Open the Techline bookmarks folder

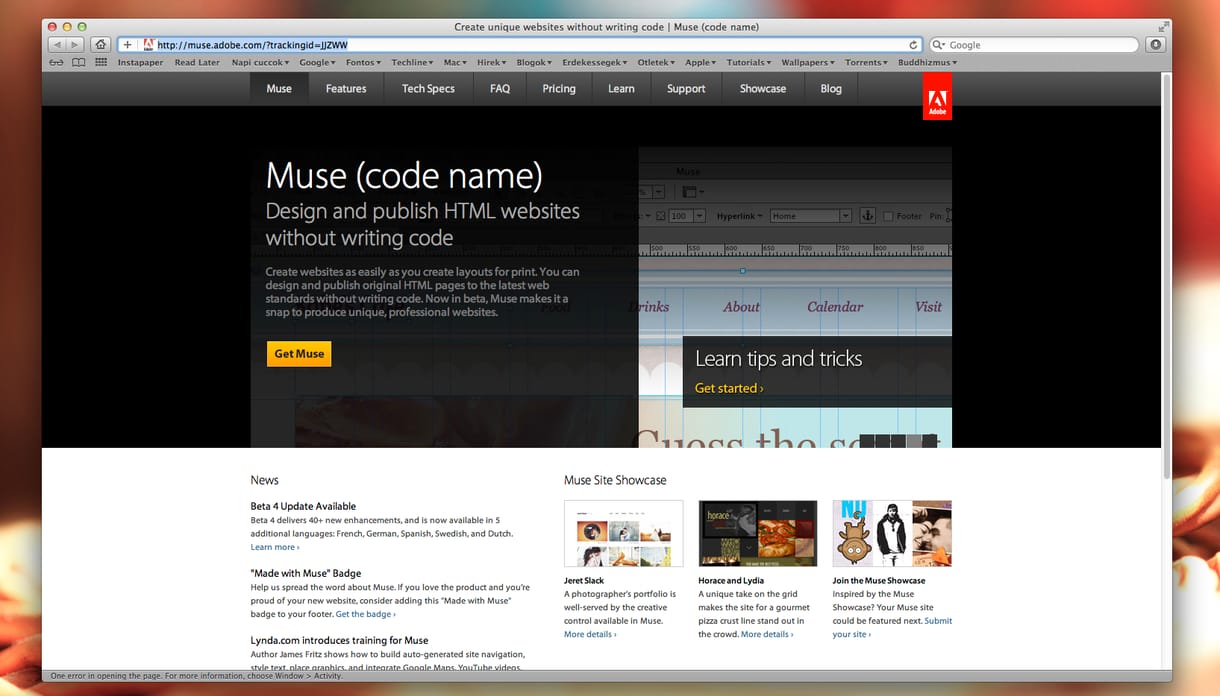[412, 62]
